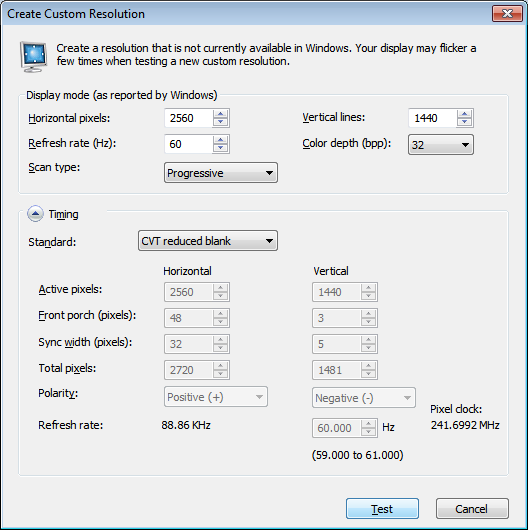Increase Vertical lines with up arrow

point(464,114)
